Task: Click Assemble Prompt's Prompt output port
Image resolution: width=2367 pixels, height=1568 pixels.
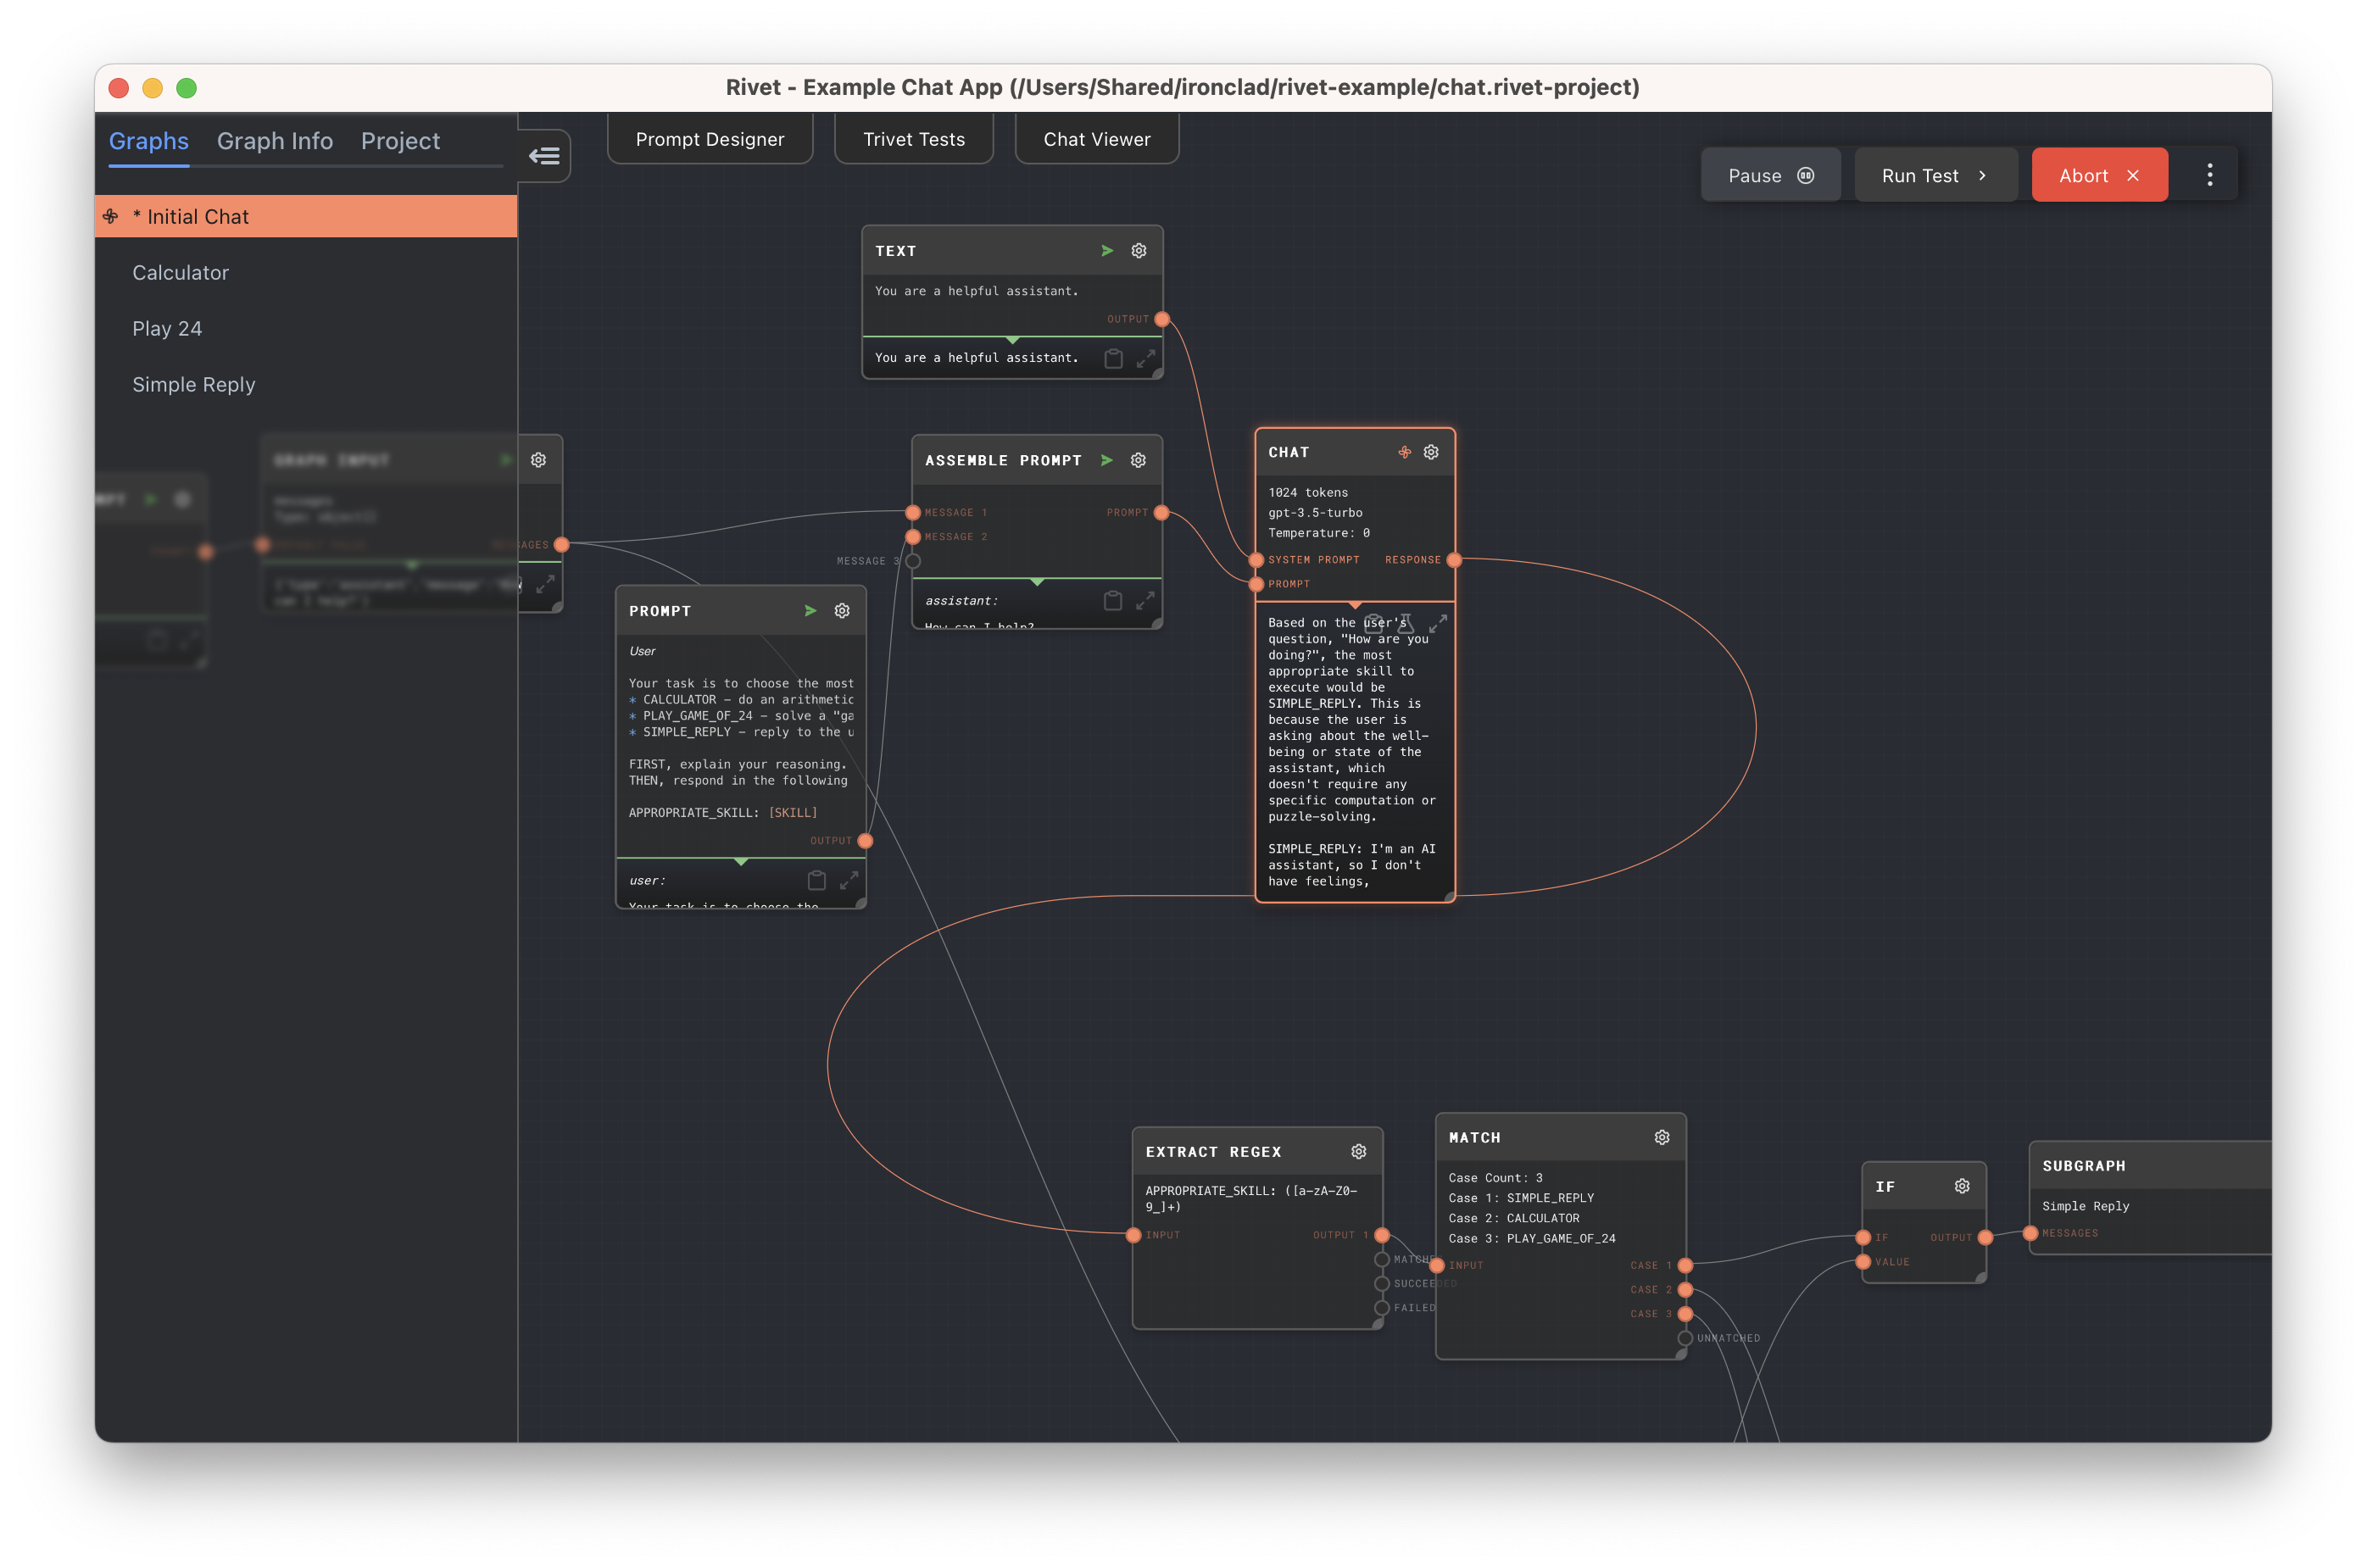Action: [1161, 513]
